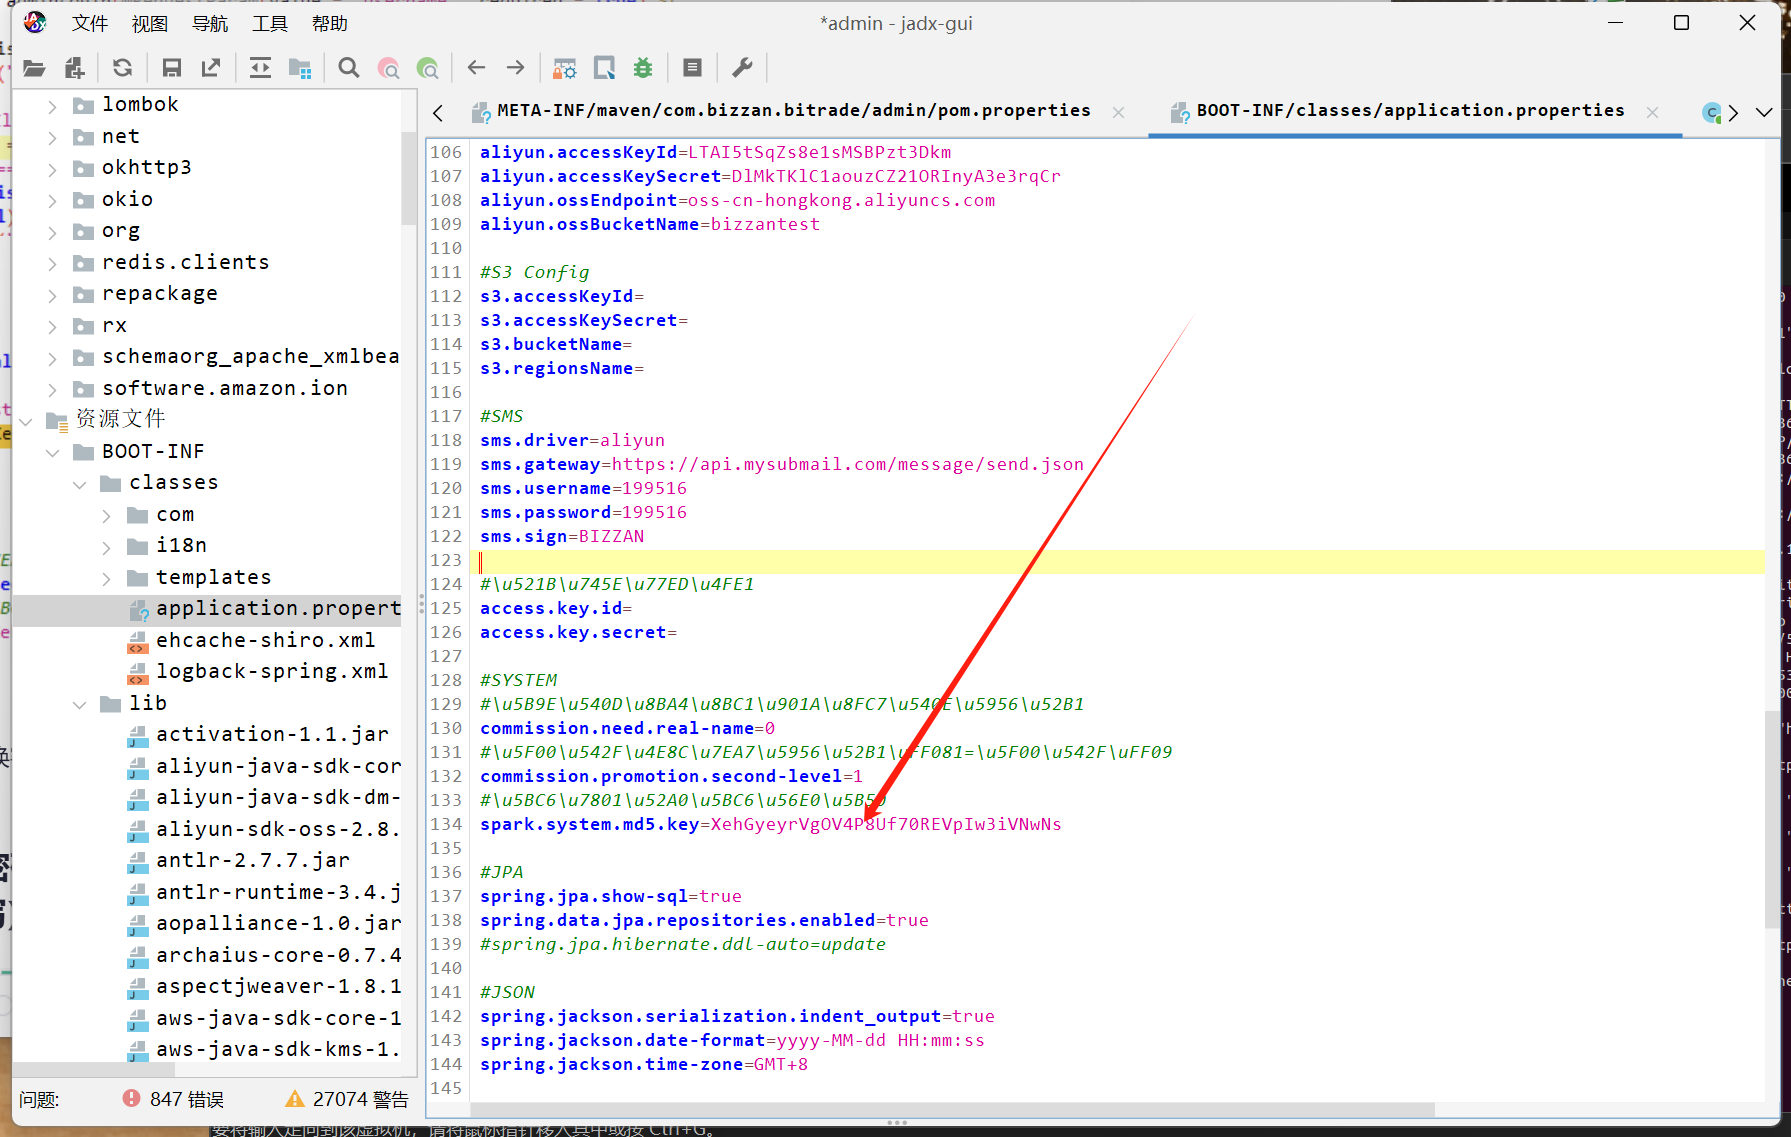Click the aliyun.accessKeySecret property line
The image size is (1791, 1137).
pyautogui.click(x=770, y=177)
